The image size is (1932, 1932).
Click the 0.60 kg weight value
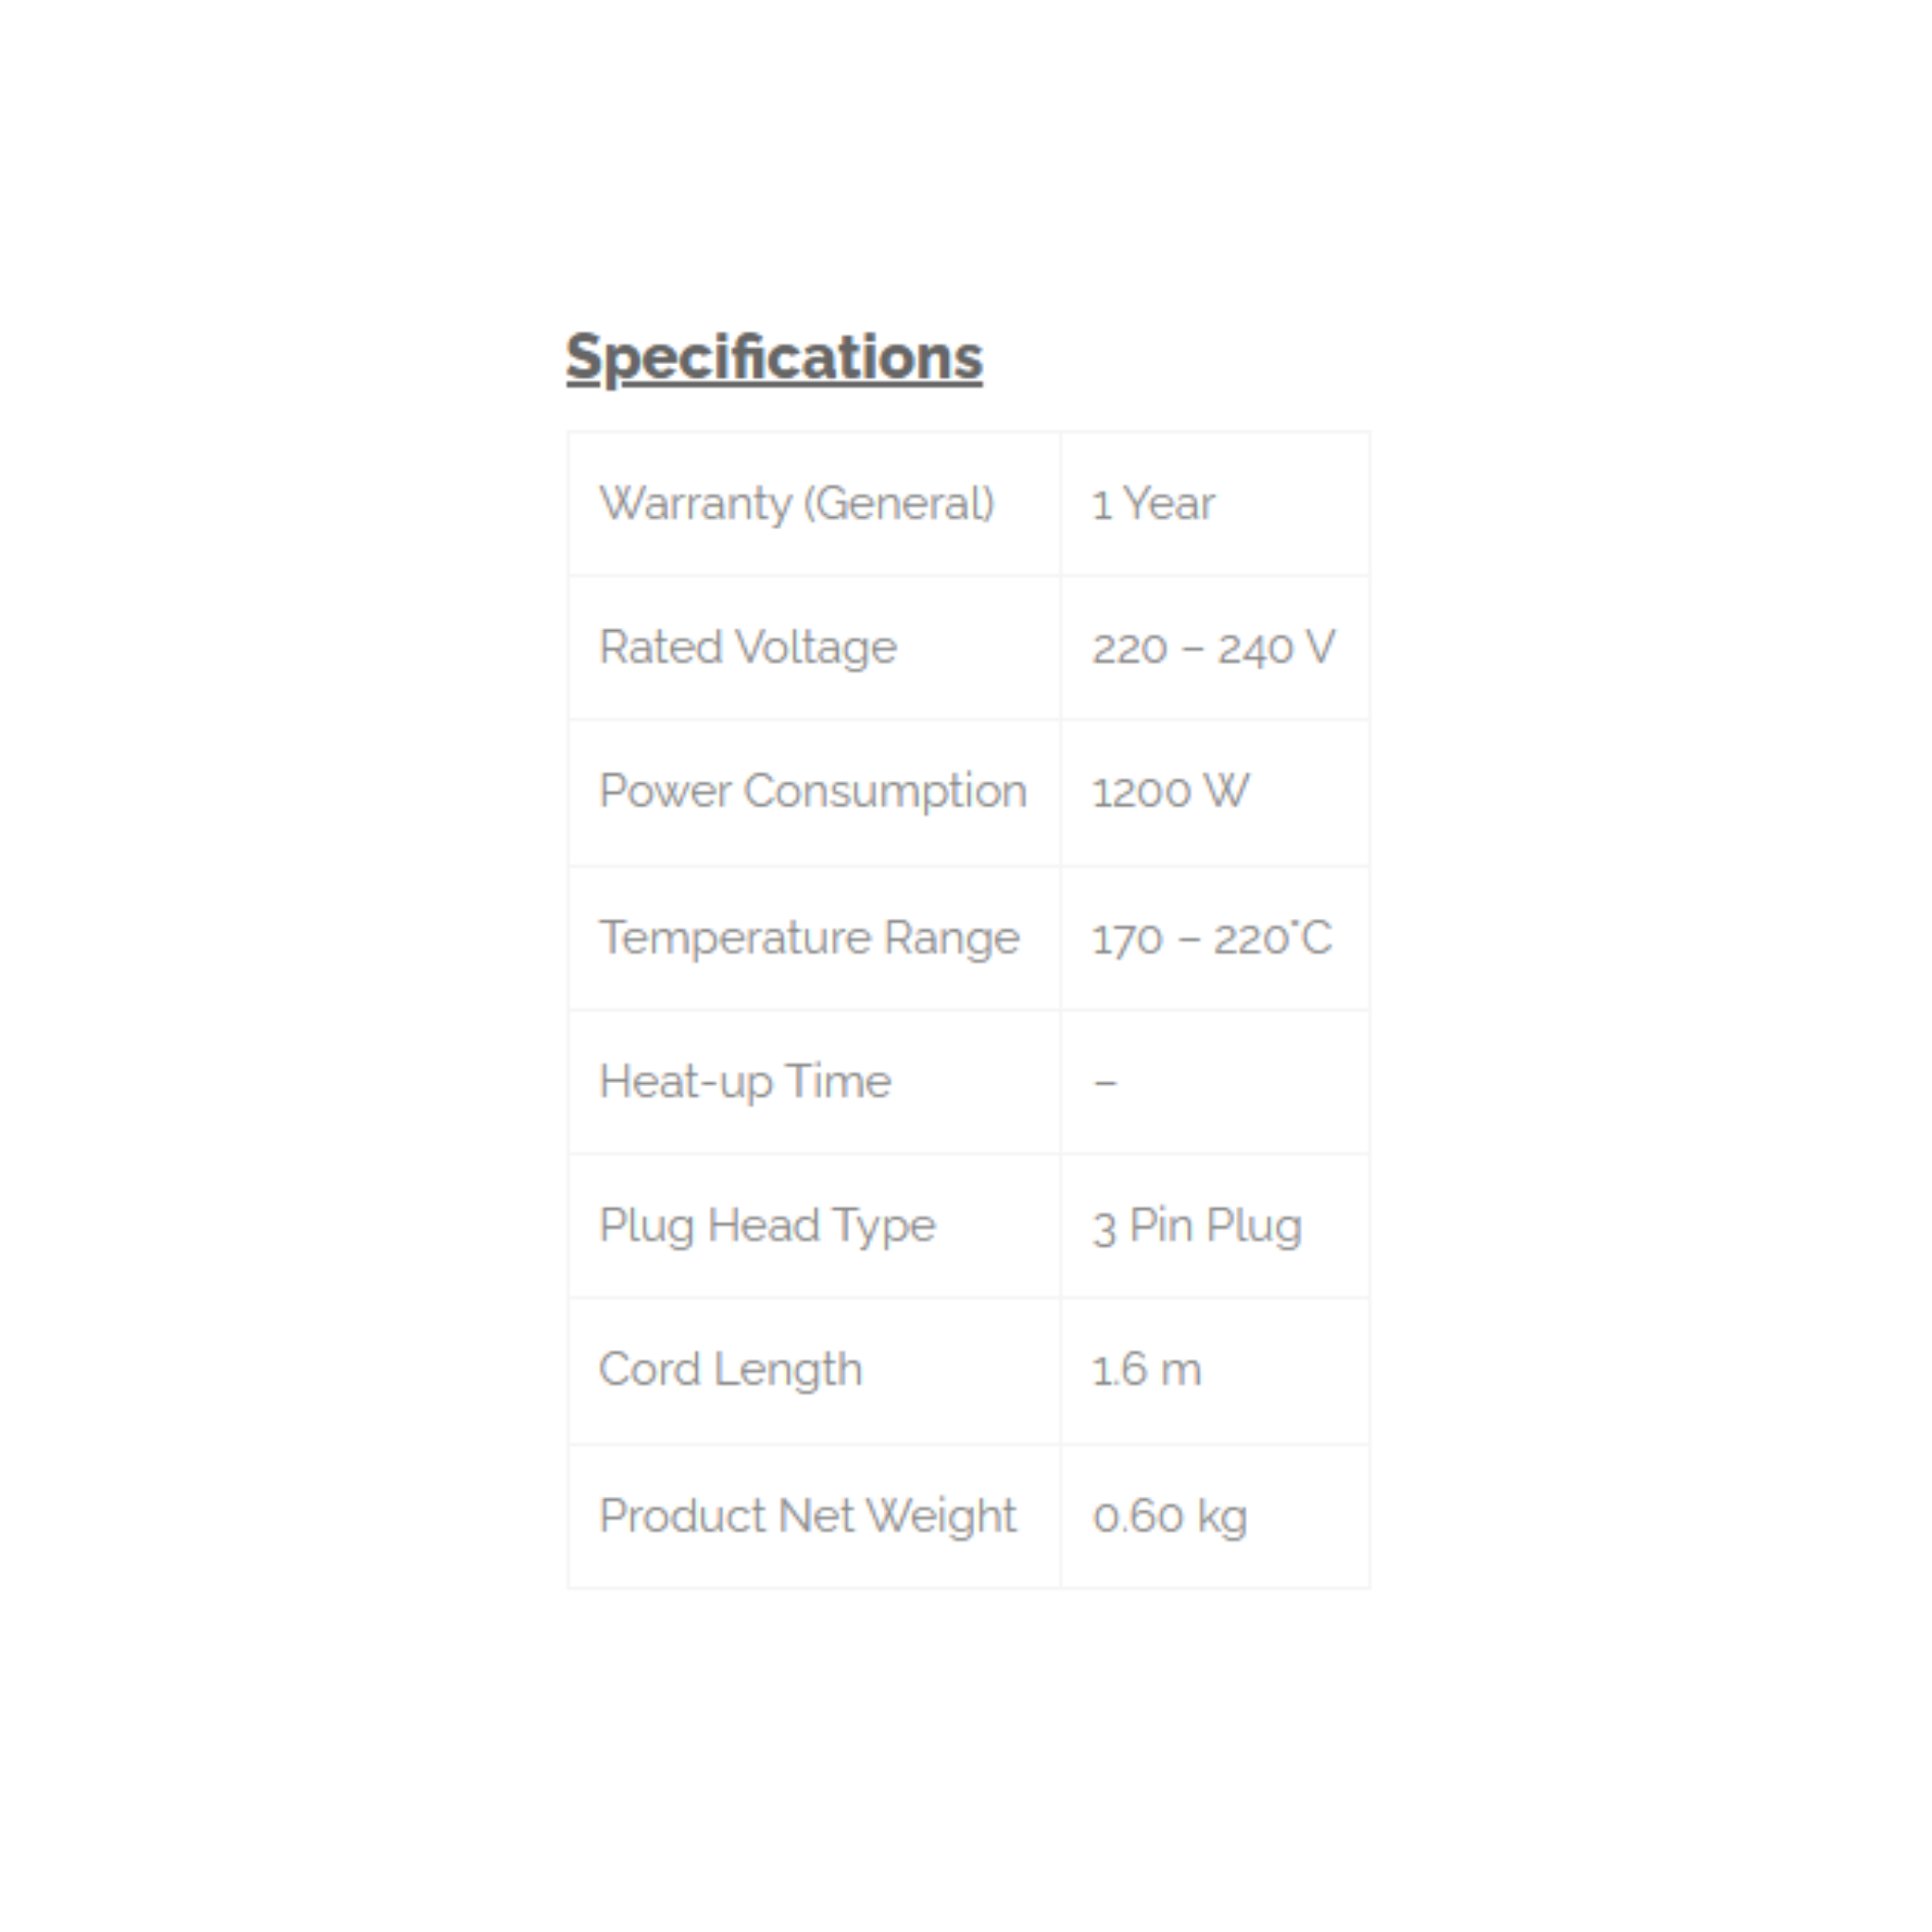[1169, 1516]
